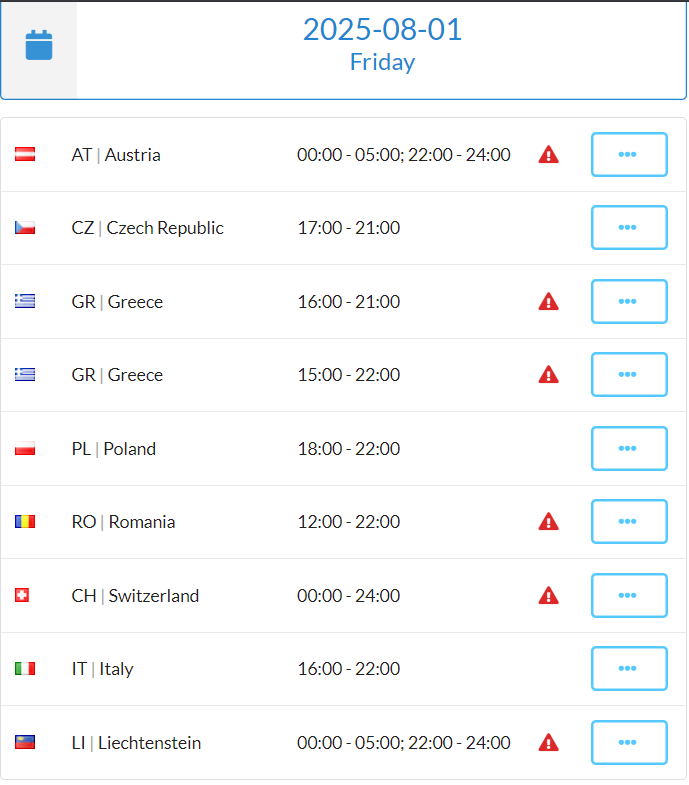Image resolution: width=689 pixels, height=785 pixels.
Task: Click the Austria flag icon
Action: [25, 154]
